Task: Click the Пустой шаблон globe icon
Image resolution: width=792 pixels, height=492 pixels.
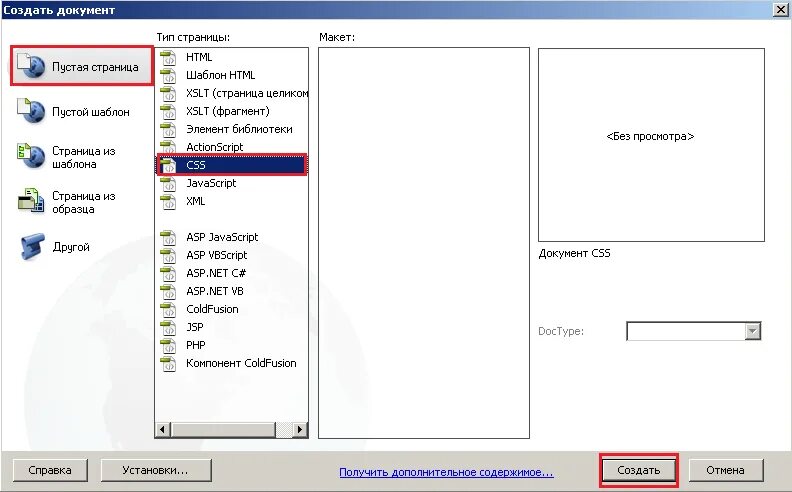Action: click(x=30, y=111)
